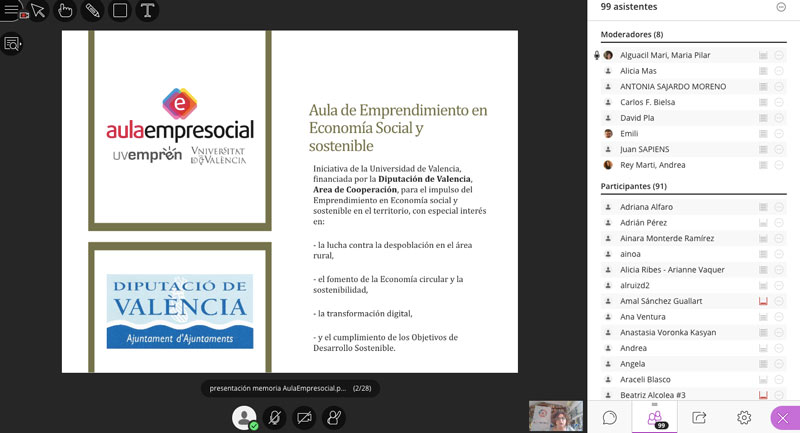Image resolution: width=800 pixels, height=433 pixels.
Task: Toggle the video camera on
Action: [304, 417]
